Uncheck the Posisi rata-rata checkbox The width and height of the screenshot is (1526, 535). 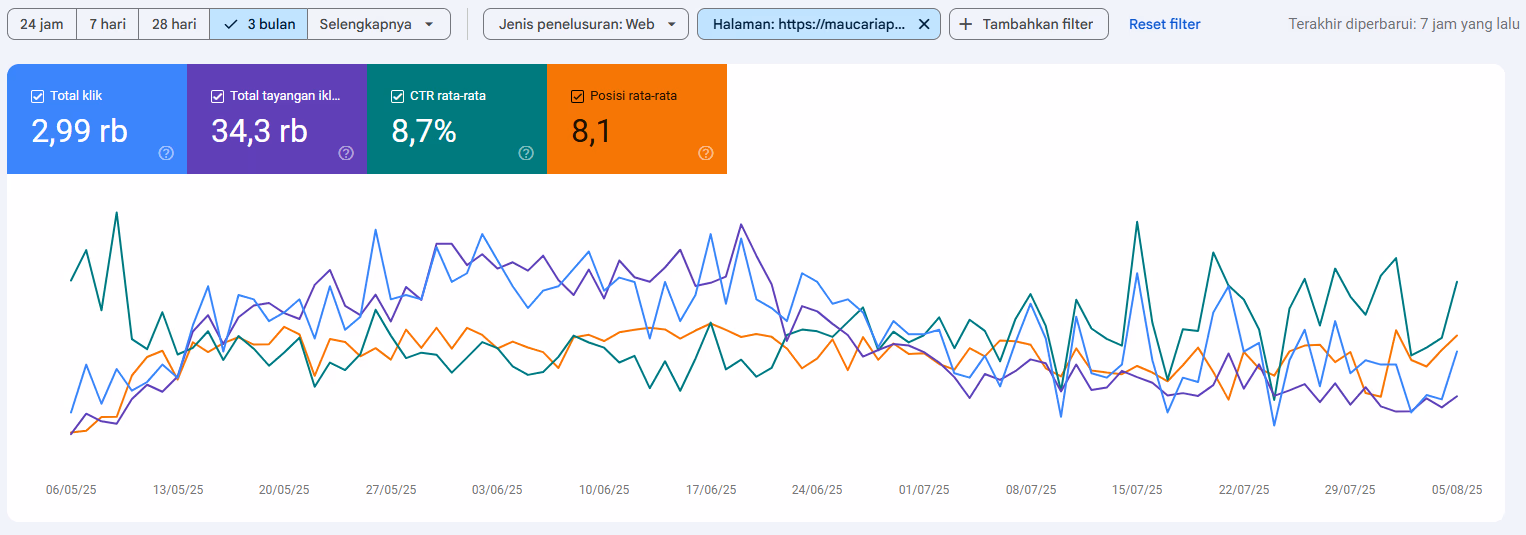point(577,96)
